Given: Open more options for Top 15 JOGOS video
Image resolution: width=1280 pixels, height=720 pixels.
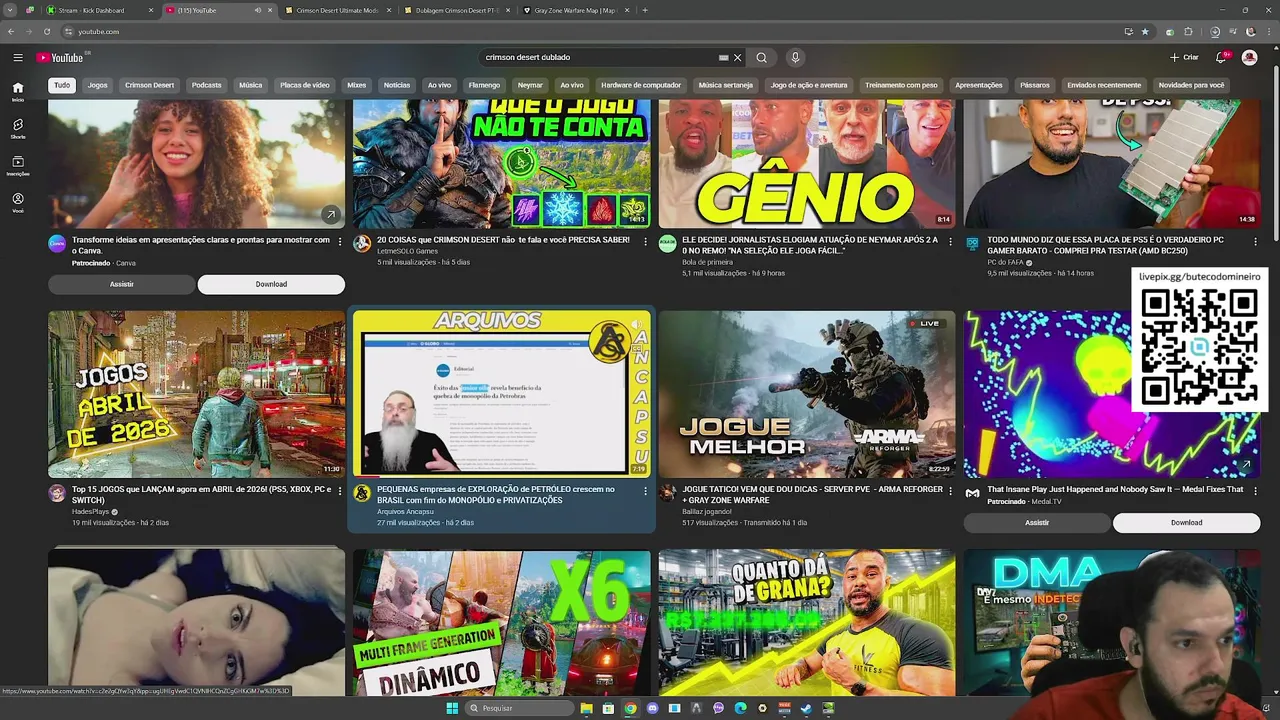Looking at the screenshot, I should click(340, 491).
